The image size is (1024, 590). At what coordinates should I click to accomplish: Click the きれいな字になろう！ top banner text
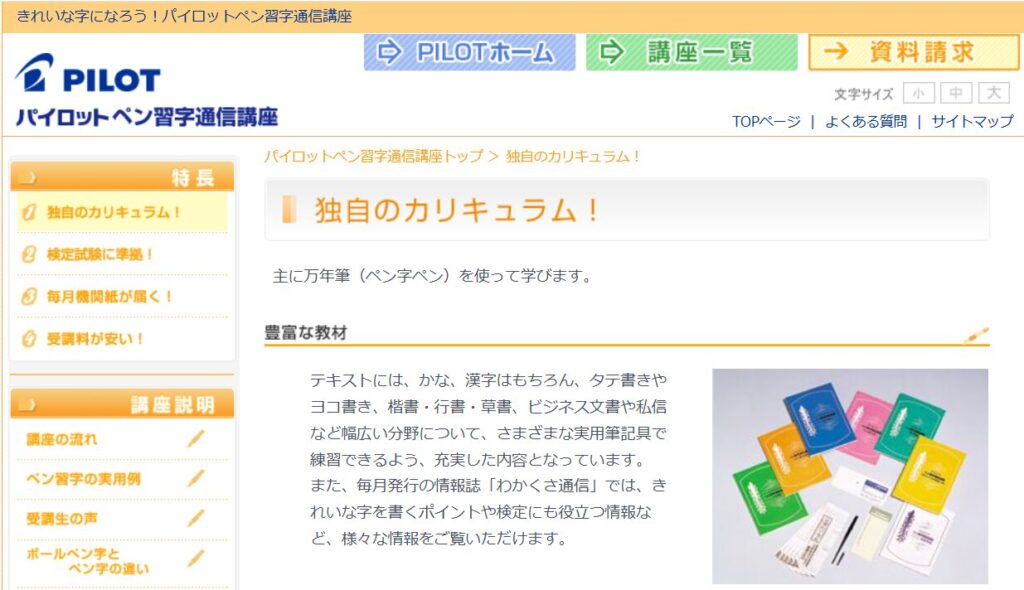[184, 16]
